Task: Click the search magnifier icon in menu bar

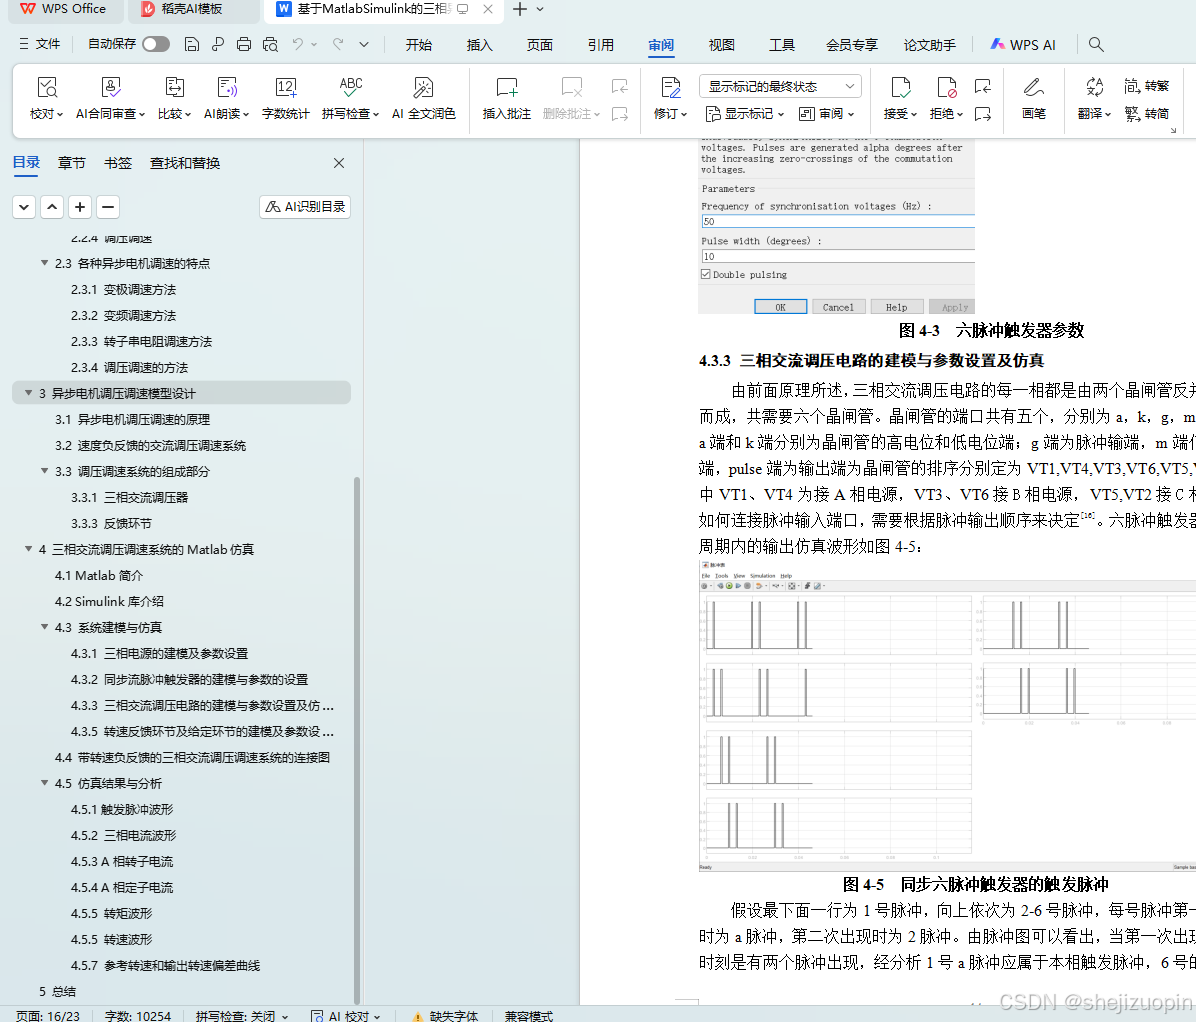Action: (1096, 44)
